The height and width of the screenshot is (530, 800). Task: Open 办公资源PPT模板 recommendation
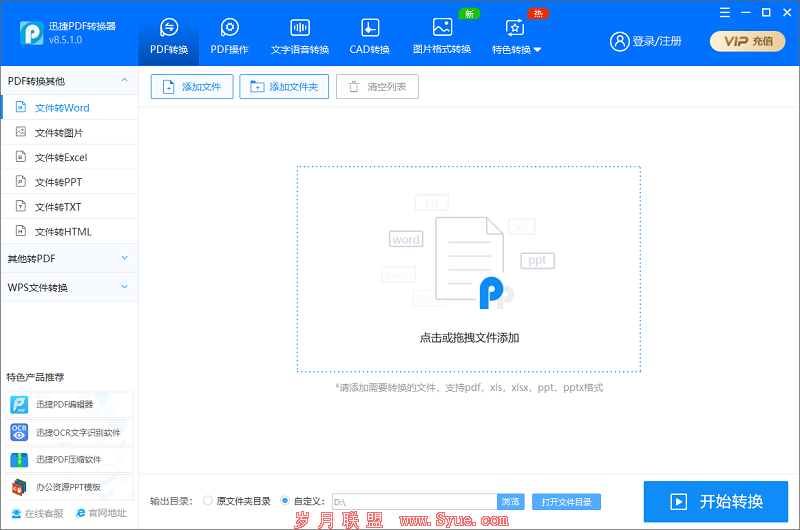point(69,487)
